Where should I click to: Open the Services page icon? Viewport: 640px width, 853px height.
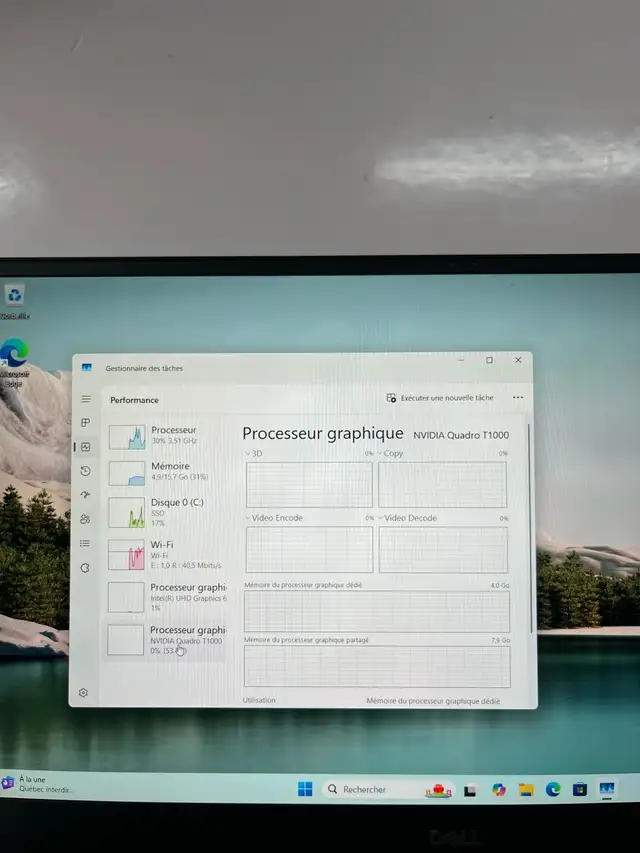point(85,568)
